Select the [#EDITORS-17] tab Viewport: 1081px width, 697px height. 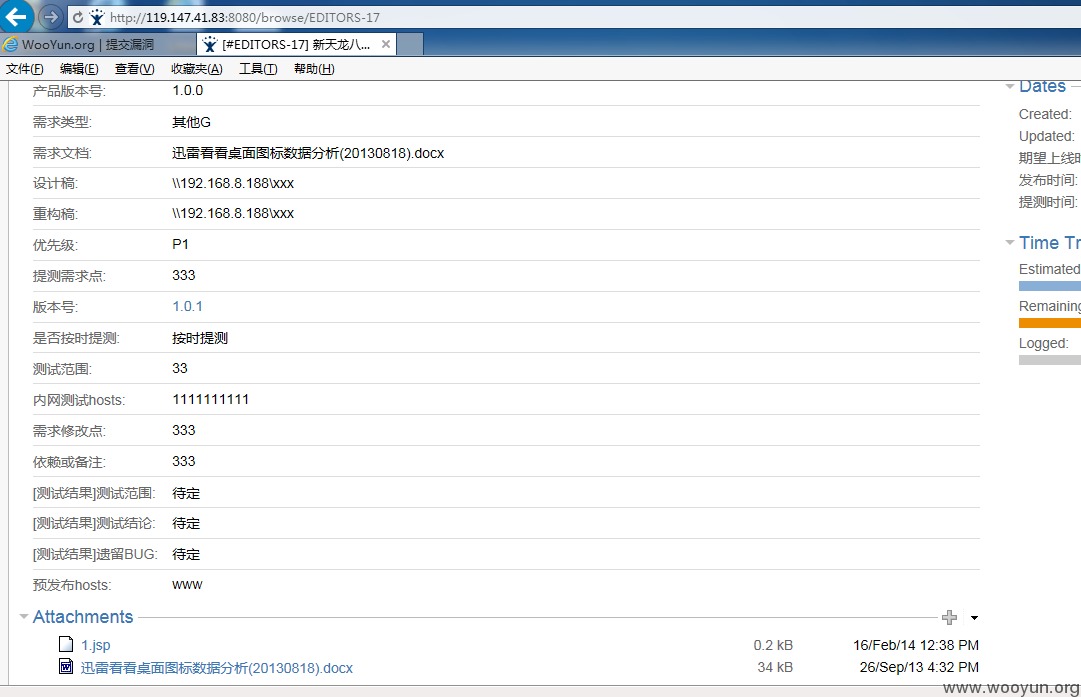tap(296, 45)
